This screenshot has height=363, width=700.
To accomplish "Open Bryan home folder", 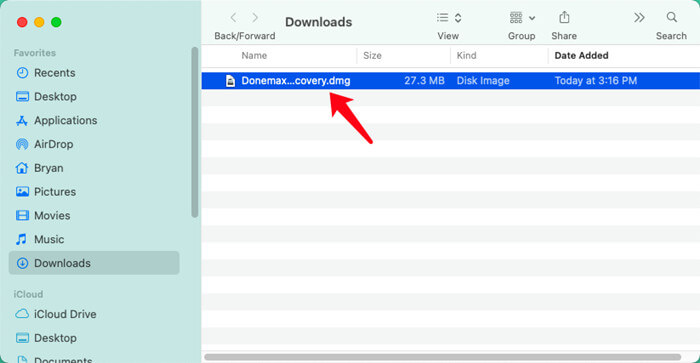I will (49, 168).
